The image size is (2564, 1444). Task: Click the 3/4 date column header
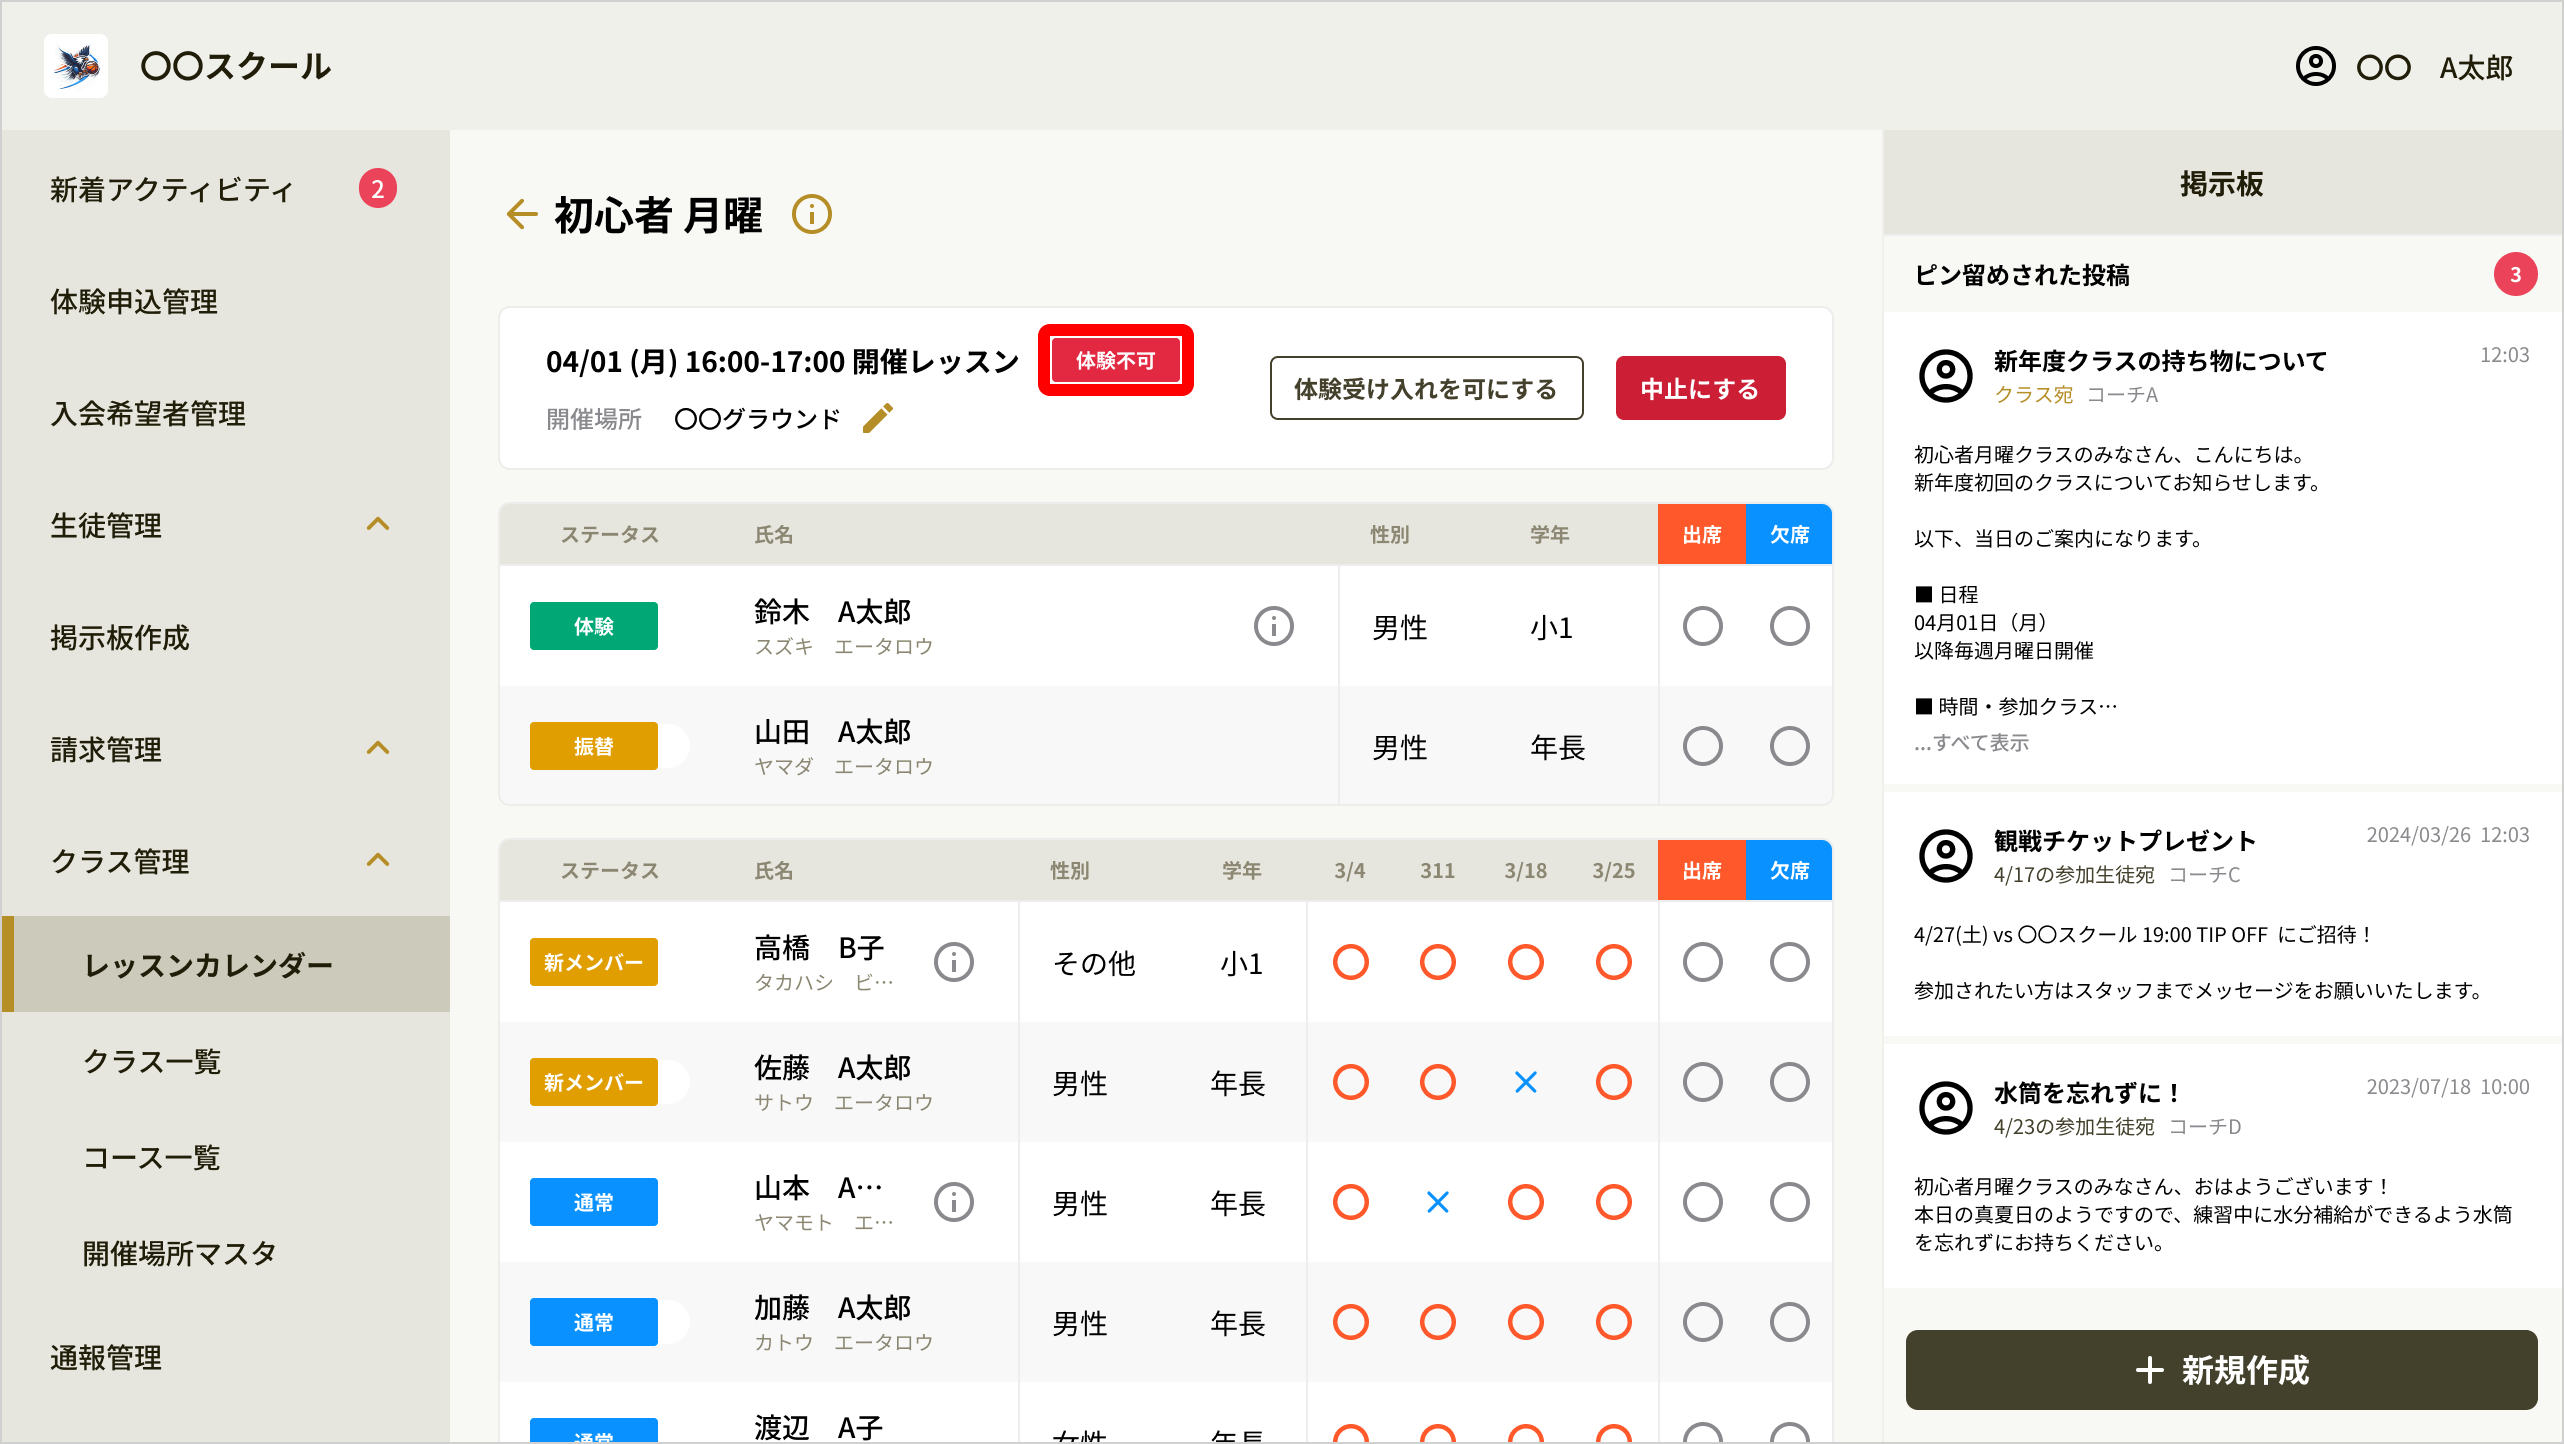(x=1350, y=871)
